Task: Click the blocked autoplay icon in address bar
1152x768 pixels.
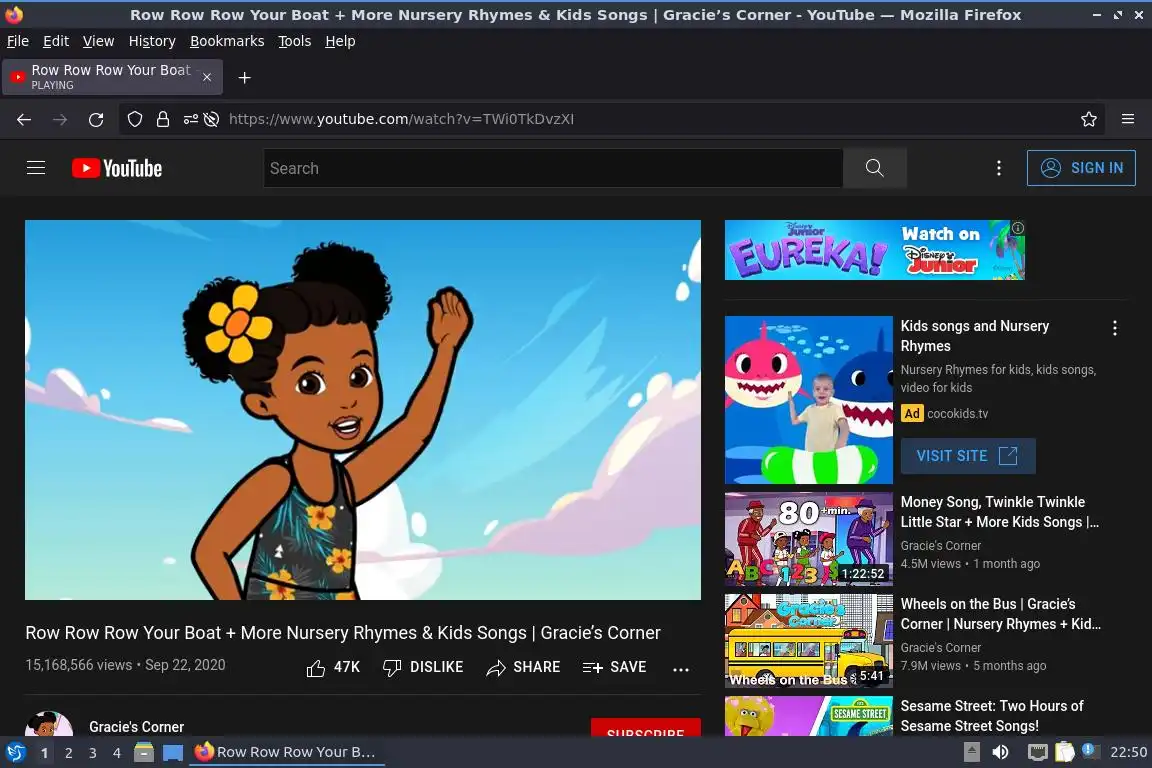Action: [x=212, y=119]
